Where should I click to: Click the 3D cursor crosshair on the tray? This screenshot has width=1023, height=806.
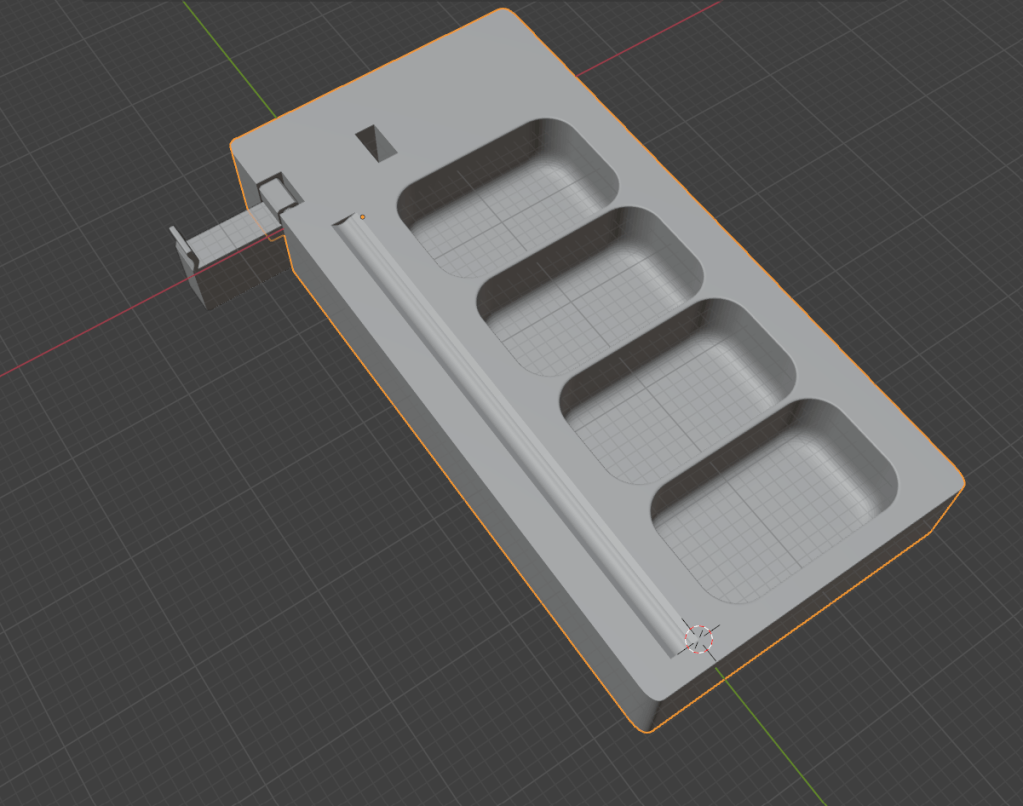point(700,637)
